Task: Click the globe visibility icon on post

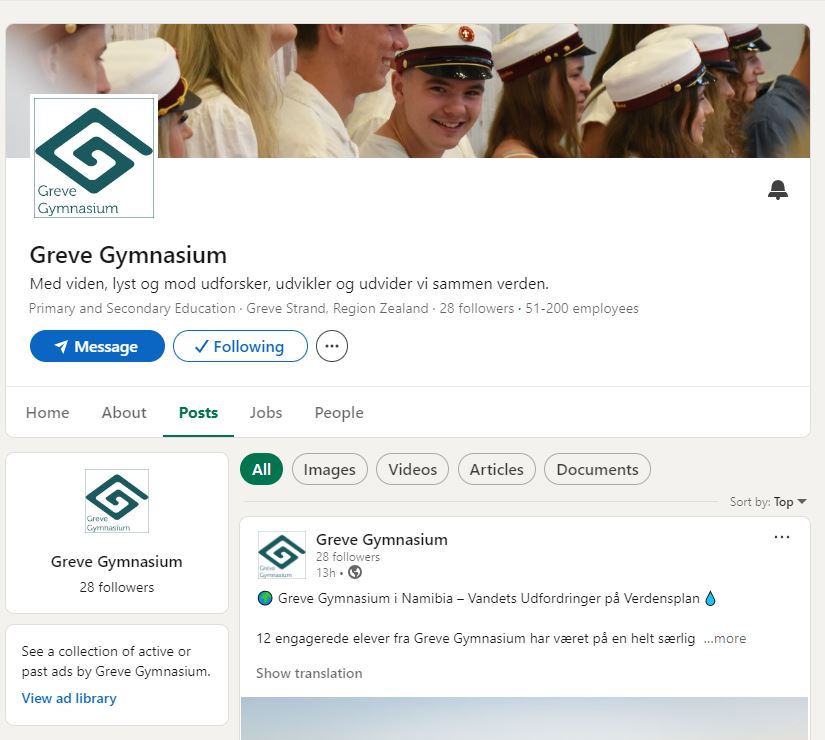Action: [x=355, y=573]
